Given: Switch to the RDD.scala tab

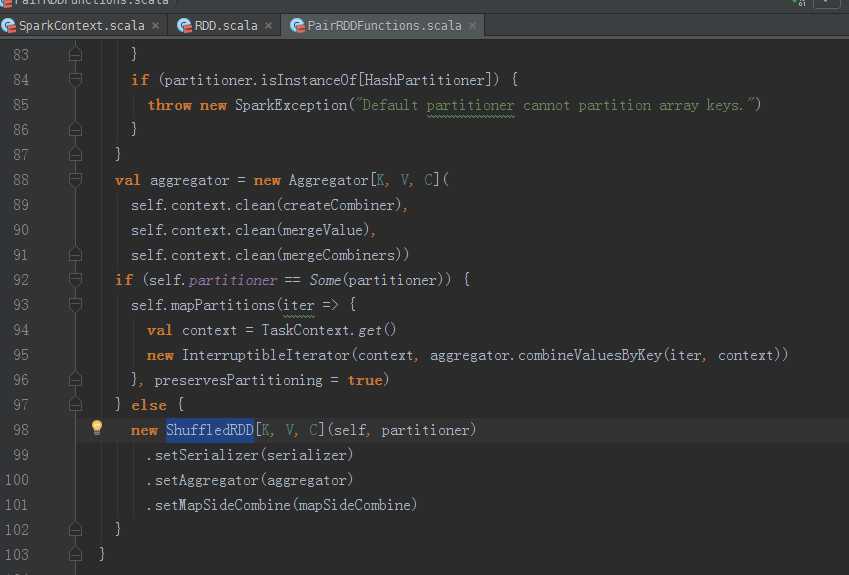Looking at the screenshot, I should 226,25.
